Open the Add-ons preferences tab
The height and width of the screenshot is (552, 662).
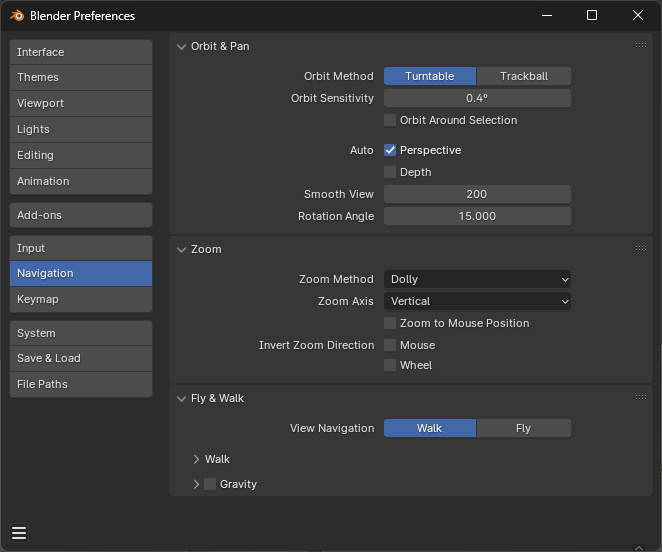click(x=81, y=215)
